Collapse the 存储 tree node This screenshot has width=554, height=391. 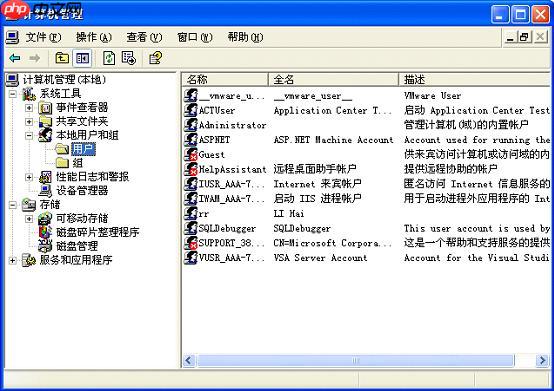[x=13, y=205]
